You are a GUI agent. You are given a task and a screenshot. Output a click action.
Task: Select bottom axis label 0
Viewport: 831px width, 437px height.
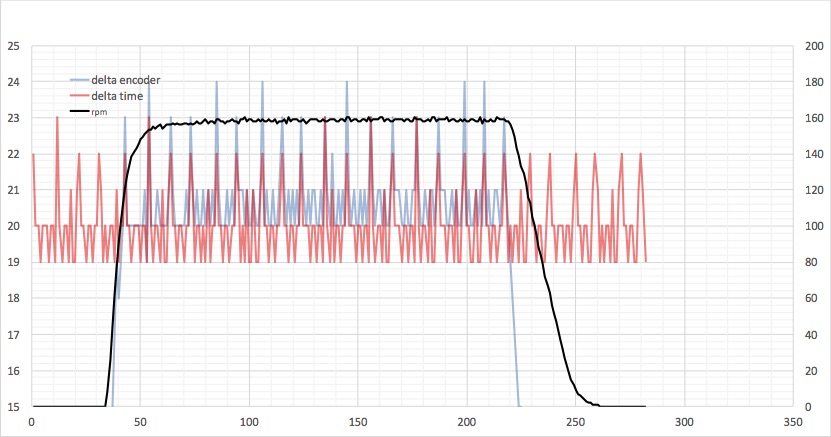pyautogui.click(x=32, y=422)
